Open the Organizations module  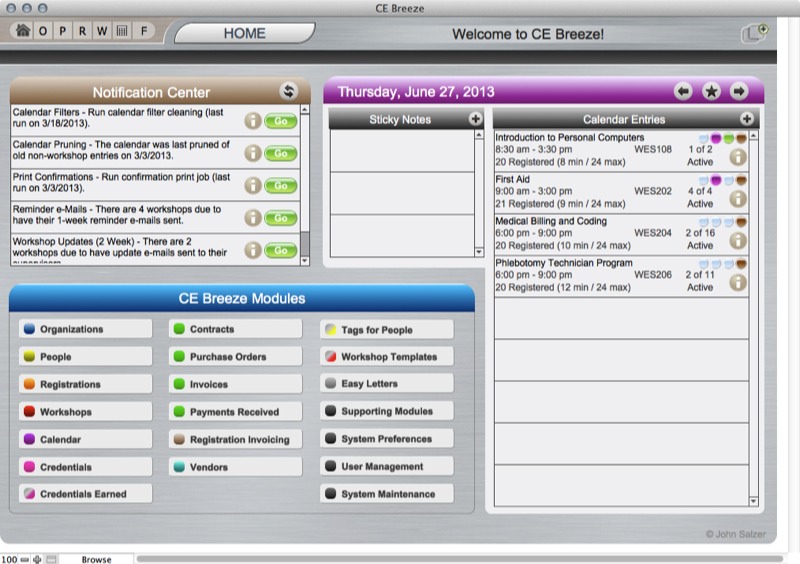point(86,329)
